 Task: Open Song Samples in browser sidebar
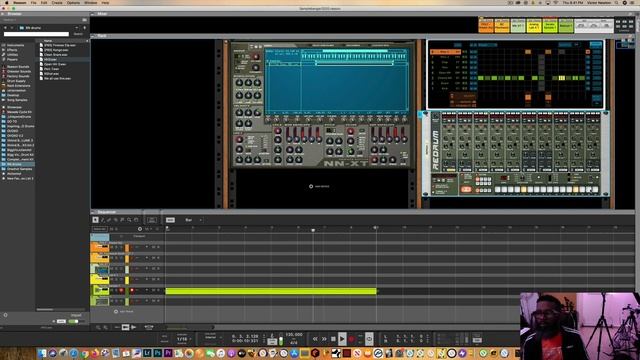tap(17, 100)
